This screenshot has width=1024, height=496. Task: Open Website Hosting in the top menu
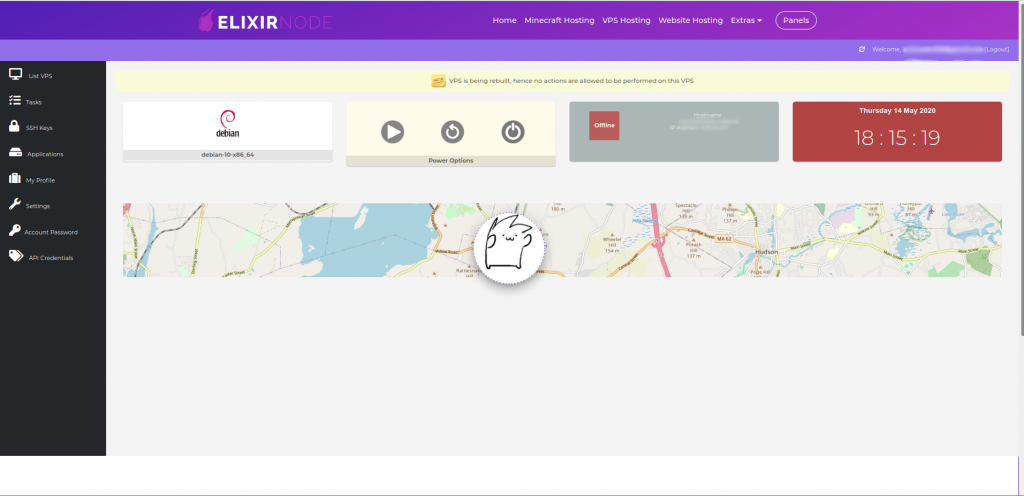coord(690,21)
